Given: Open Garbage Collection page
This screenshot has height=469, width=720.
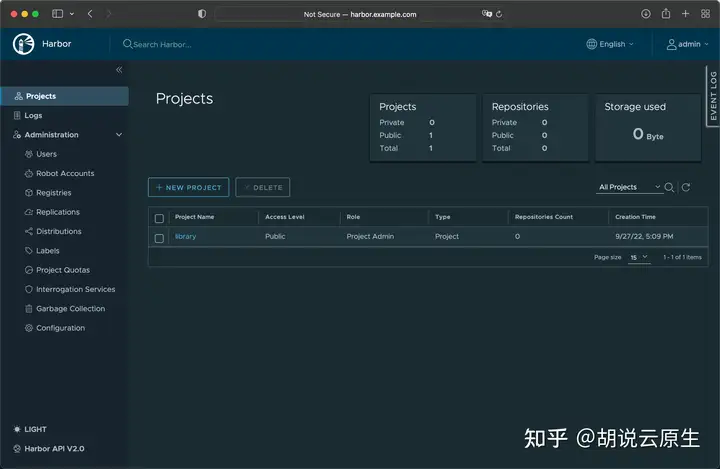Looking at the screenshot, I should pos(70,308).
